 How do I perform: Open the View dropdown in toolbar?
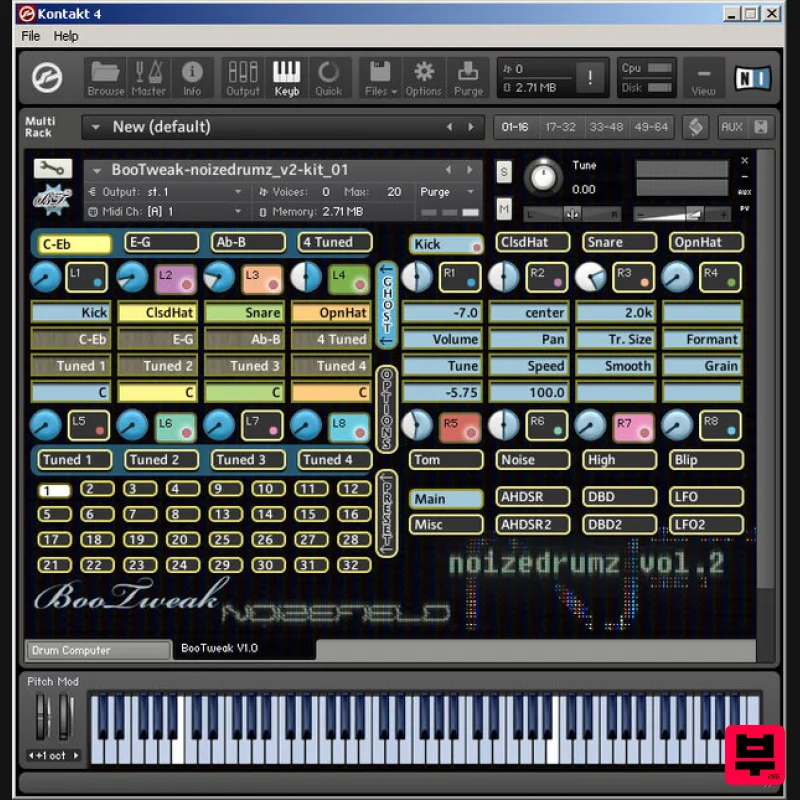704,78
